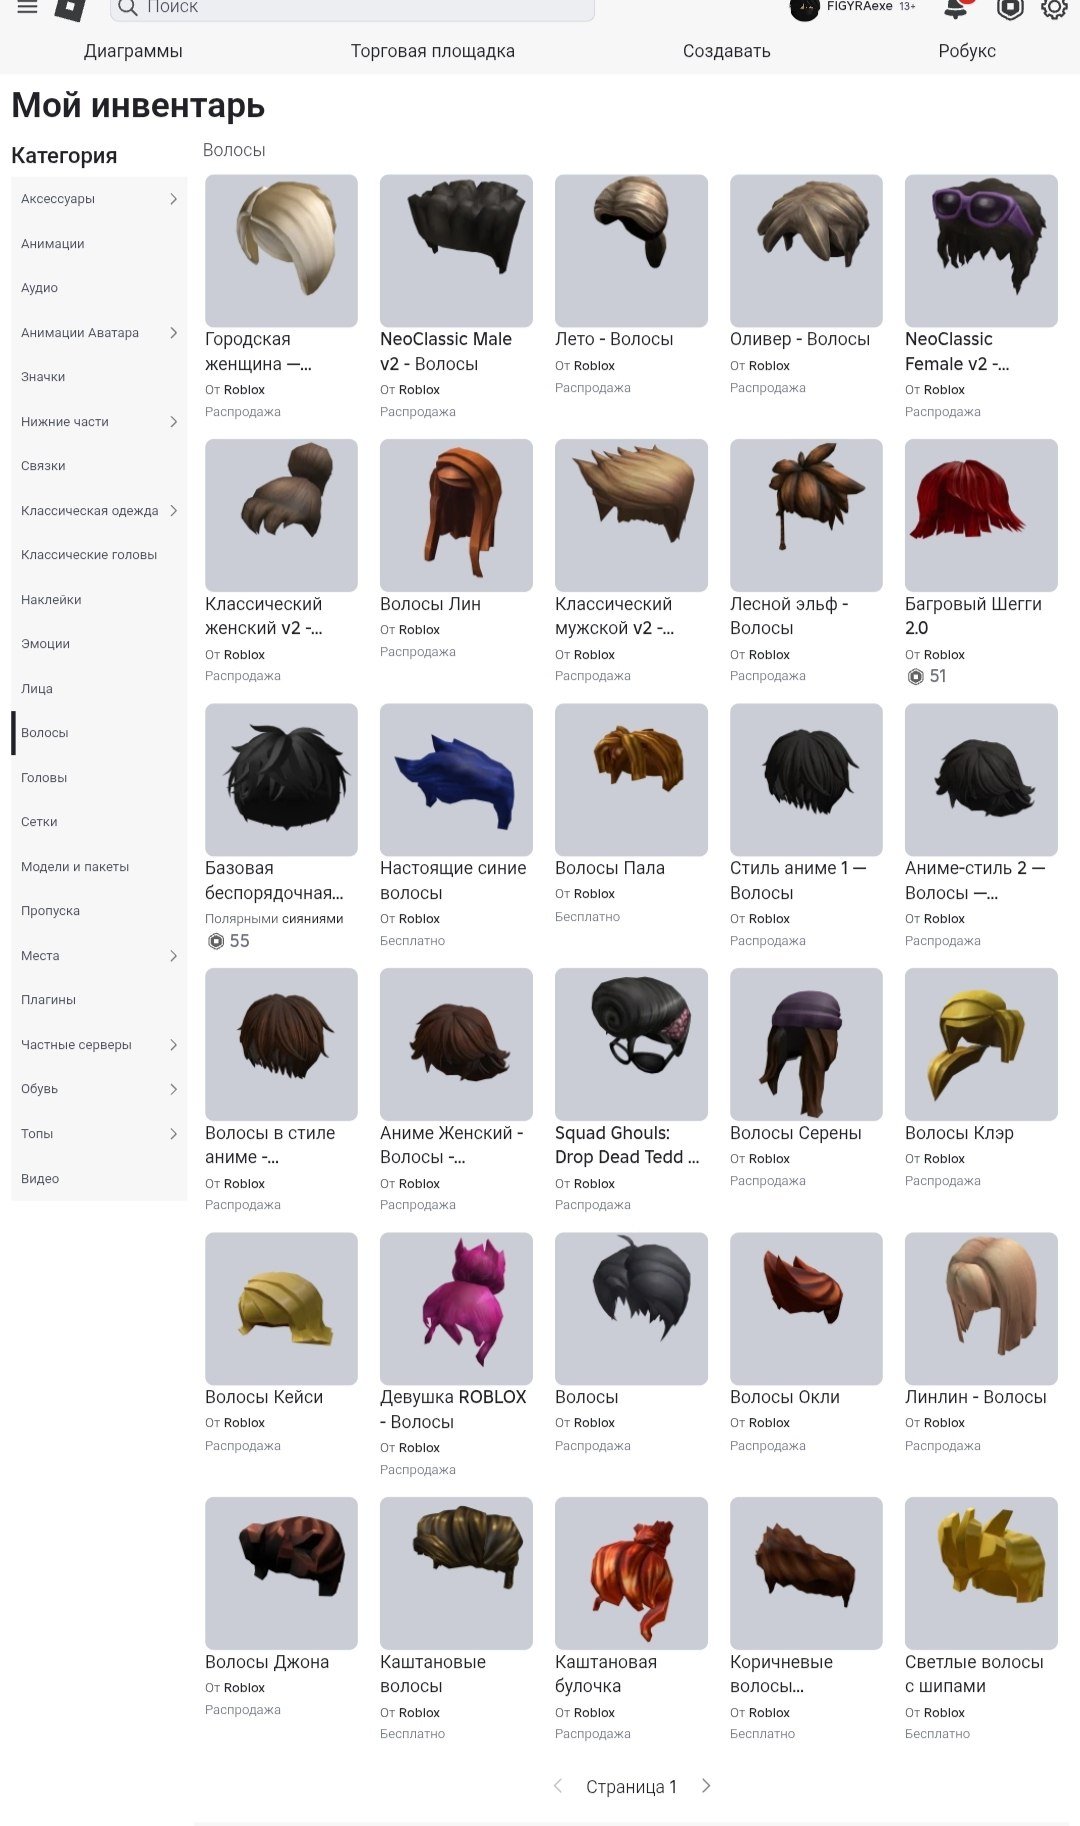The width and height of the screenshot is (1080, 1826).
Task: Open the notifications bell
Action: coord(956,8)
